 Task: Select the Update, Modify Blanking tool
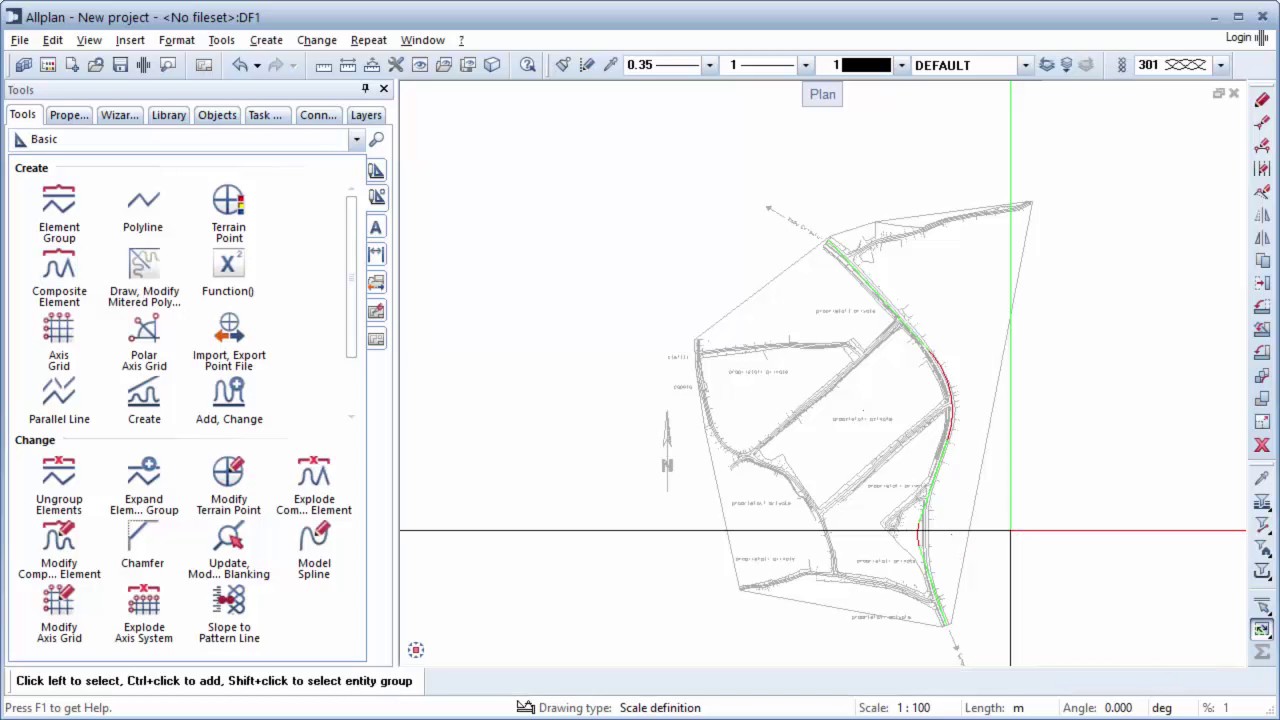click(x=228, y=550)
